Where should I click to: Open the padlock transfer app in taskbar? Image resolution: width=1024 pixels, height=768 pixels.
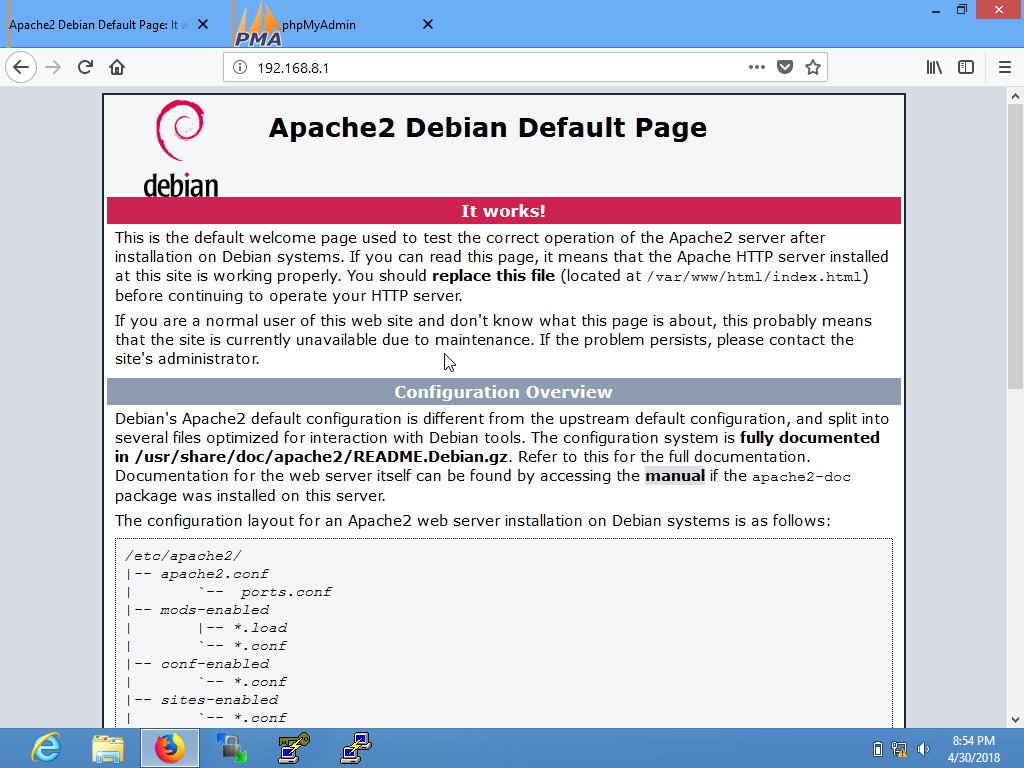[x=232, y=748]
